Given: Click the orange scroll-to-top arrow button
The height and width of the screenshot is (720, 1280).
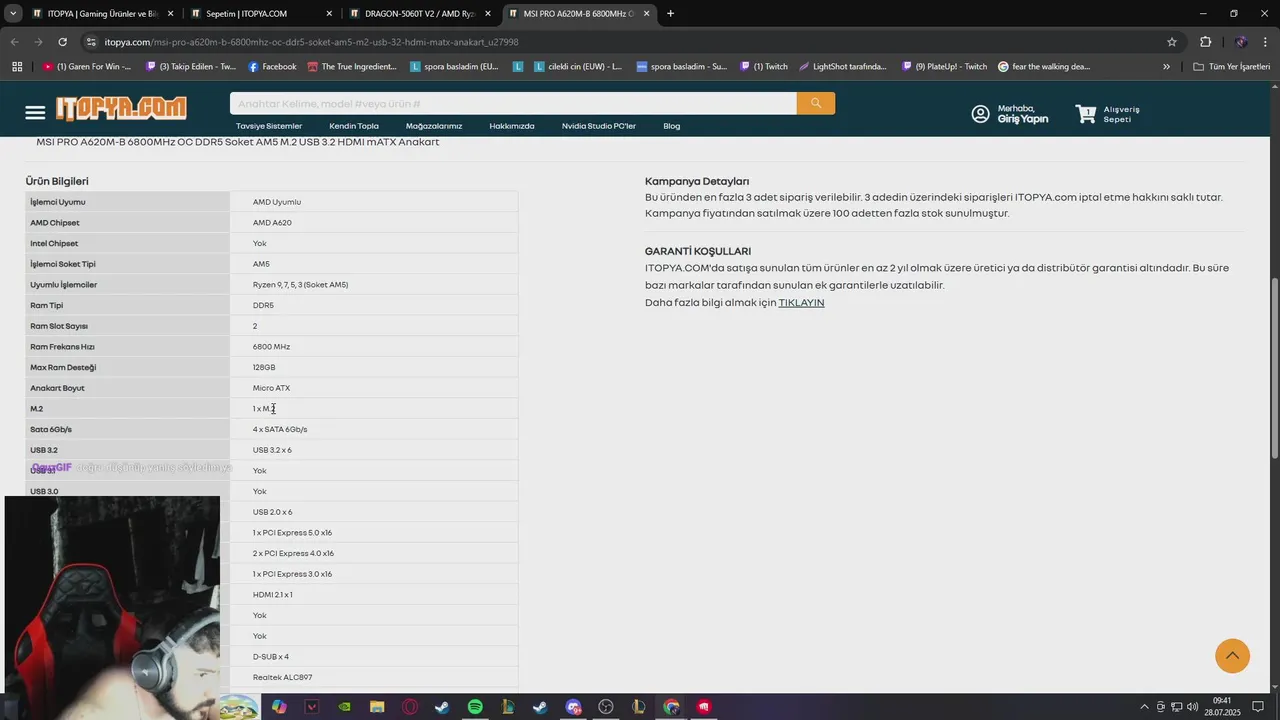Looking at the screenshot, I should pos(1232,655).
